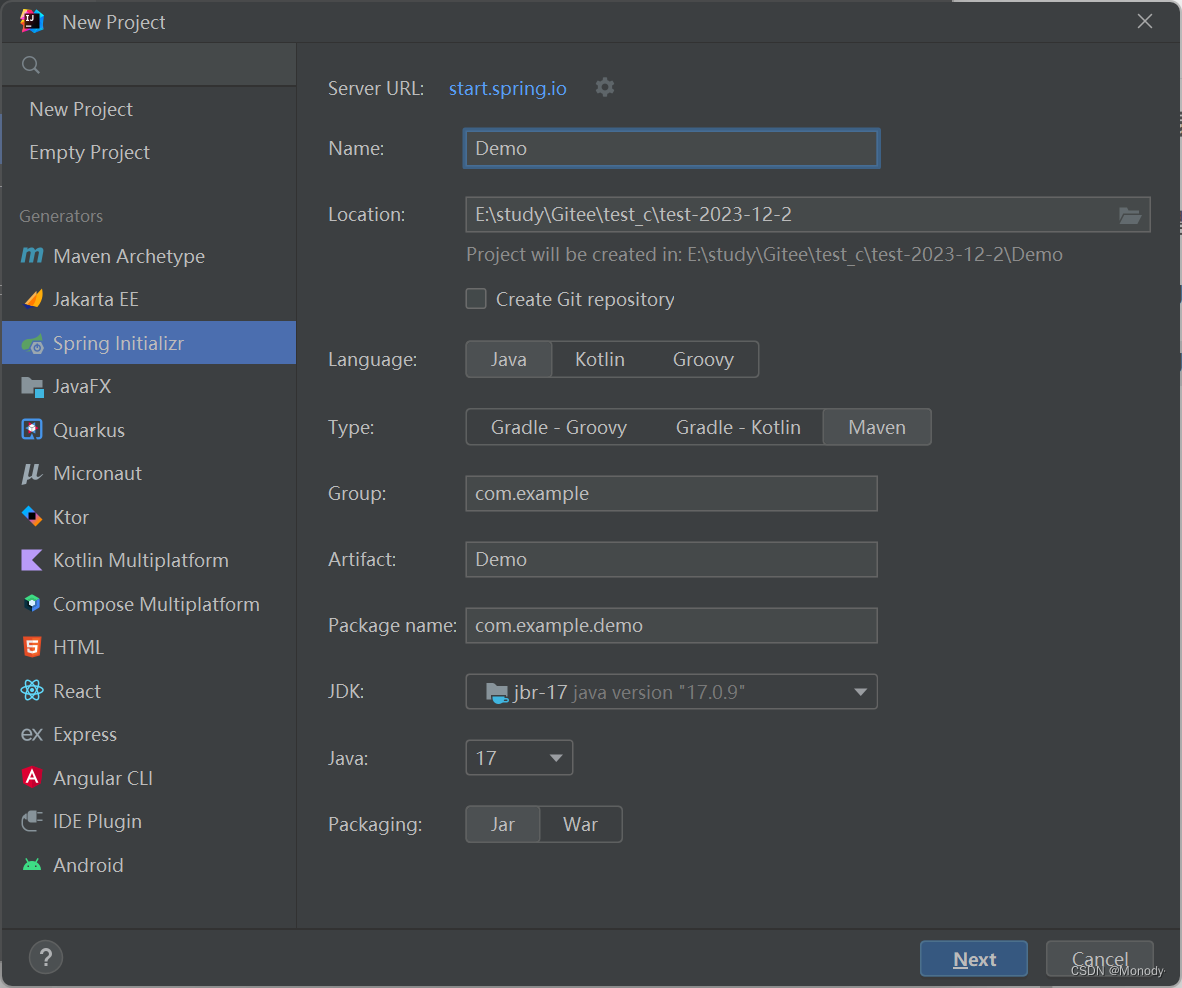This screenshot has height=988, width=1182.
Task: Choose Maven build type
Action: (877, 427)
